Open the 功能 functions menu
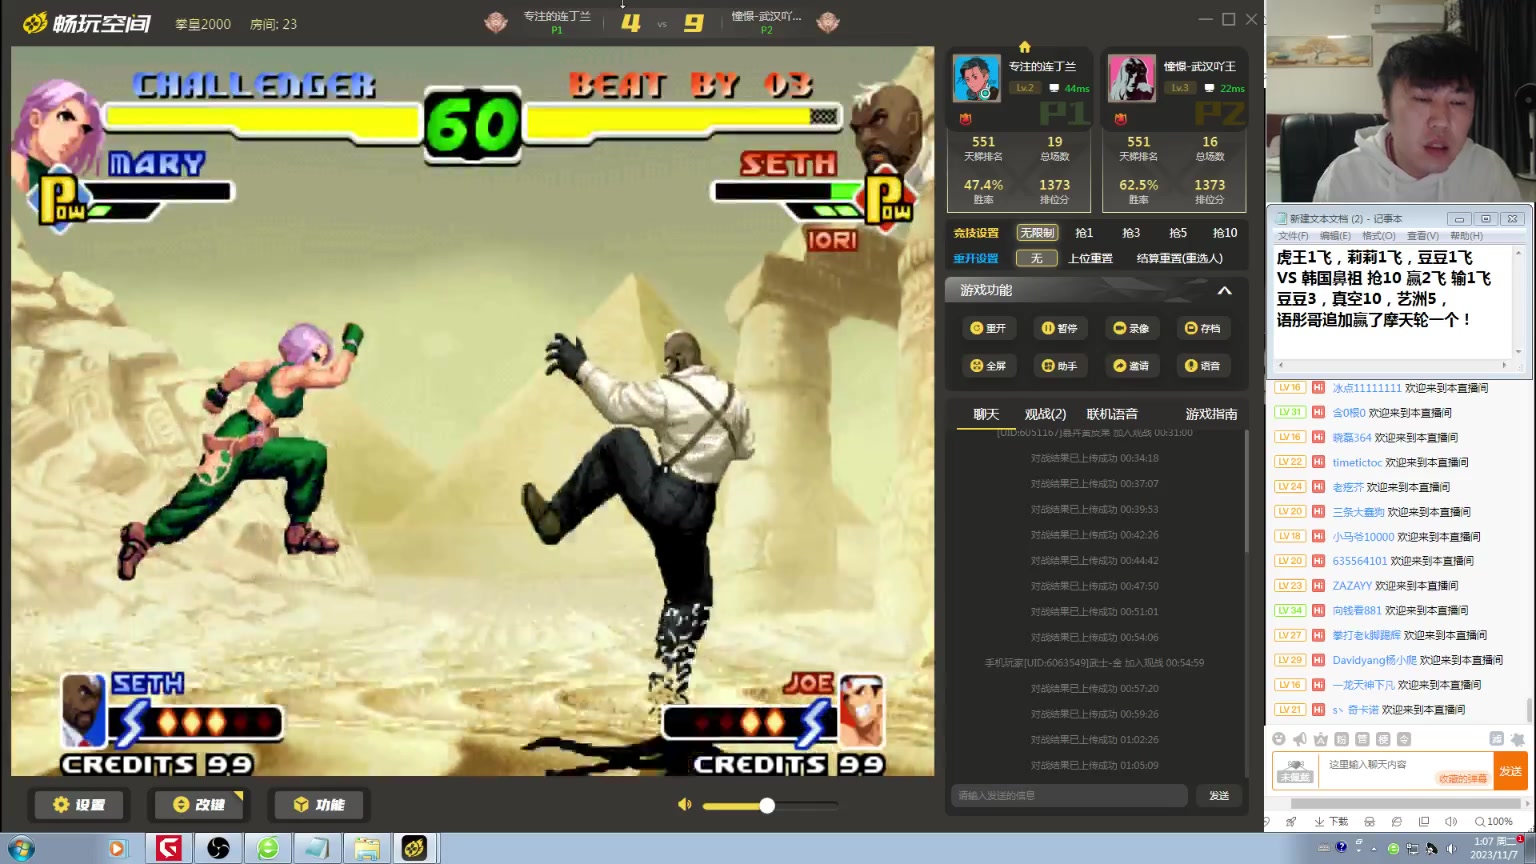Screen dimensions: 1536x864 click(x=319, y=805)
